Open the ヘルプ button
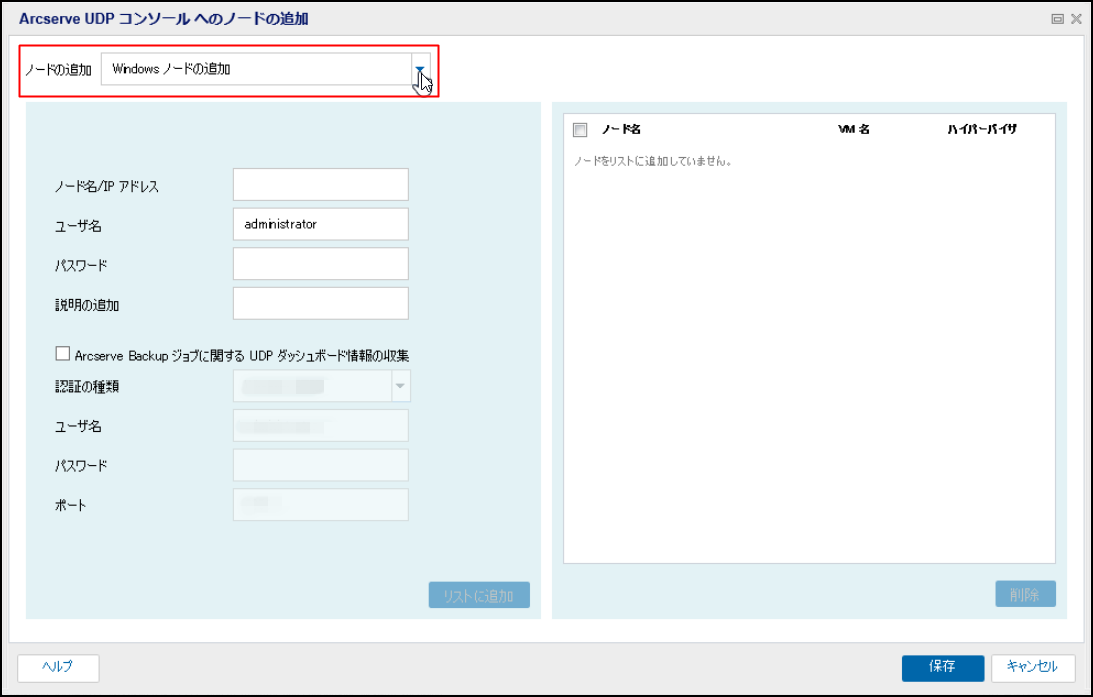Screen dimensions: 1093x697 (58, 667)
